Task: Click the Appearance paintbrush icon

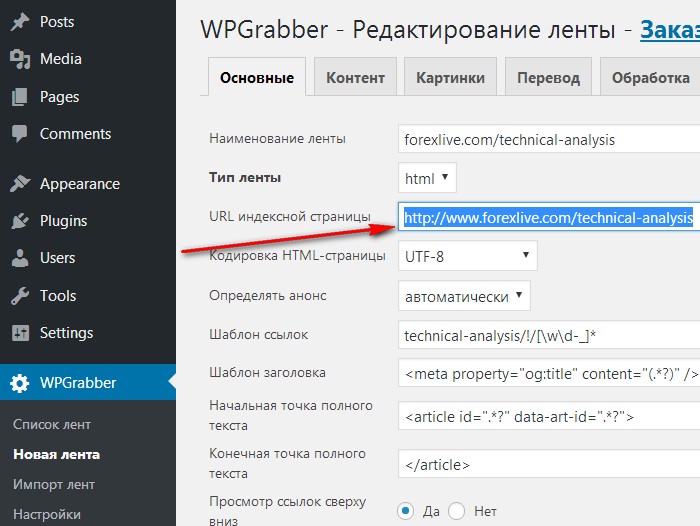Action: pyautogui.click(x=20, y=184)
